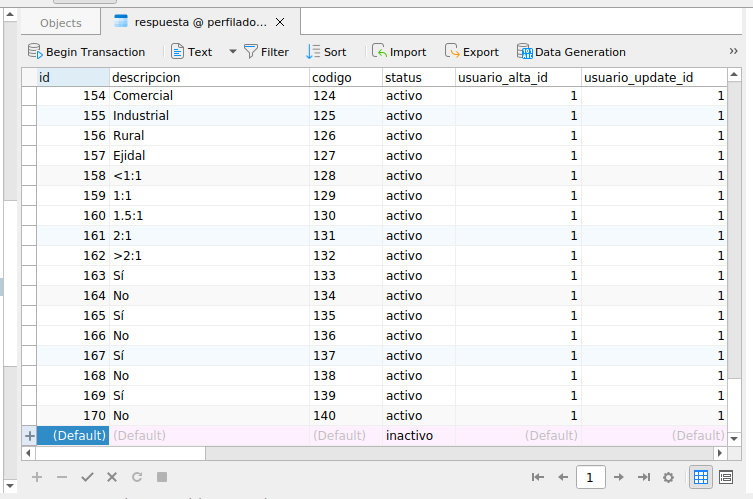Select the new-row inactivo status cell
Image resolution: width=753 pixels, height=499 pixels.
[x=418, y=436]
